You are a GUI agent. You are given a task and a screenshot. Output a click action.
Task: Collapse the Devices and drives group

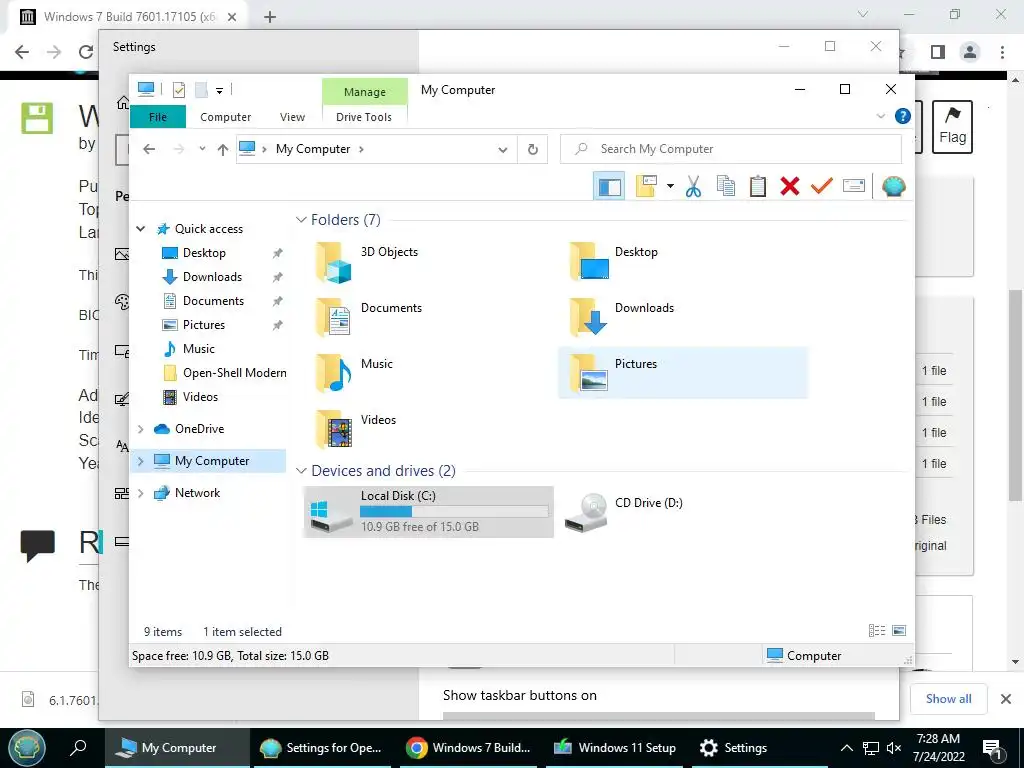(301, 471)
